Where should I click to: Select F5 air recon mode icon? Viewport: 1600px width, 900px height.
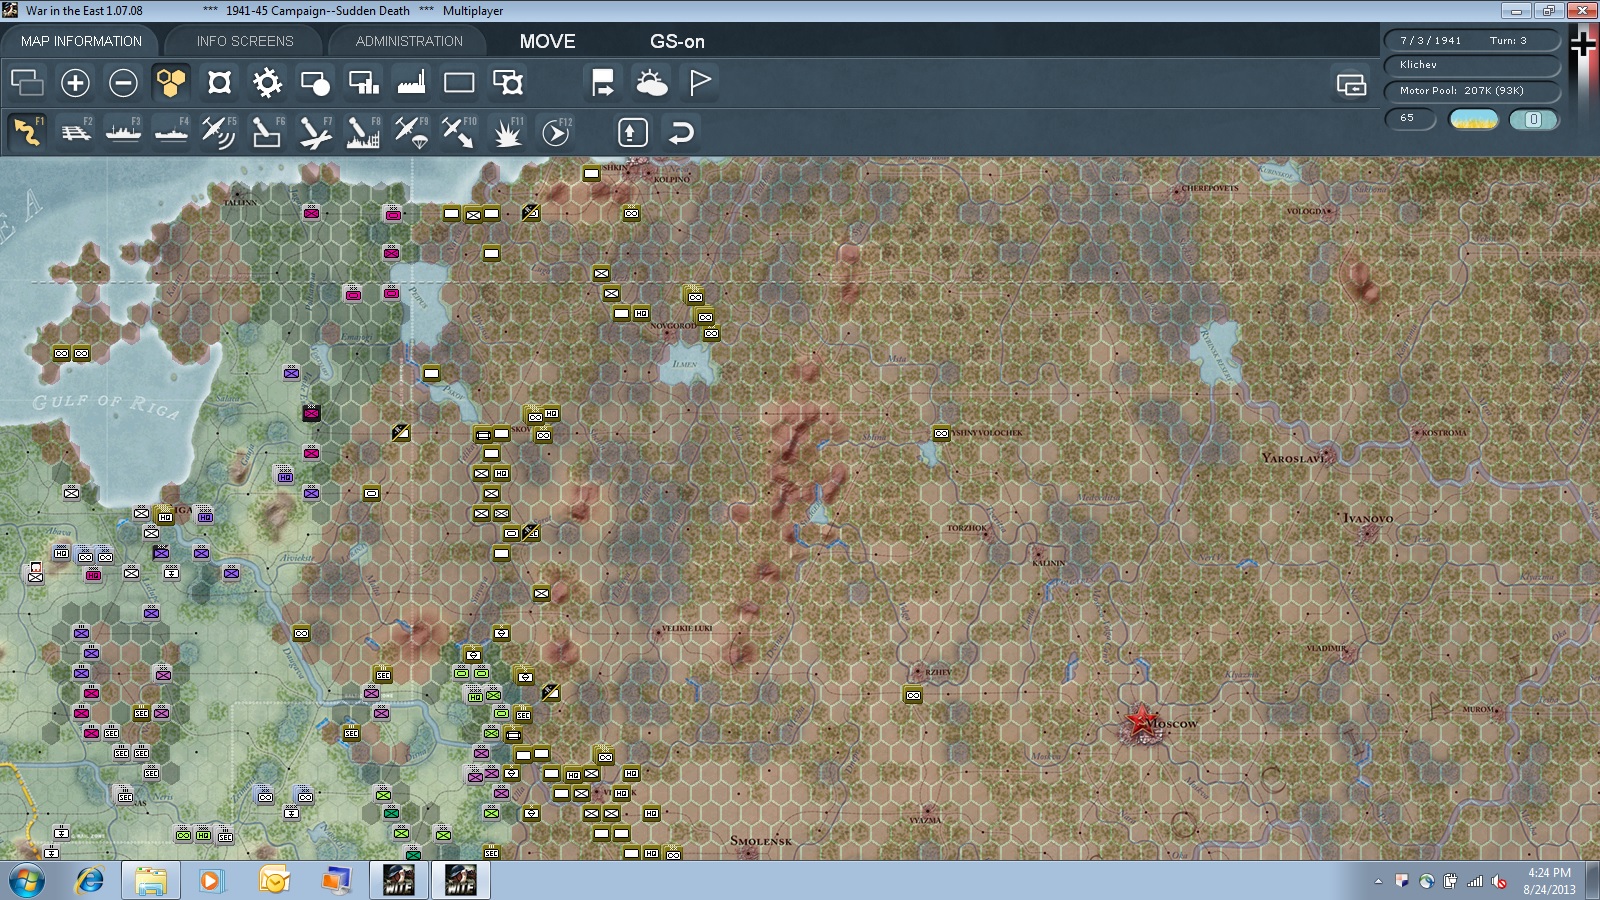click(219, 132)
